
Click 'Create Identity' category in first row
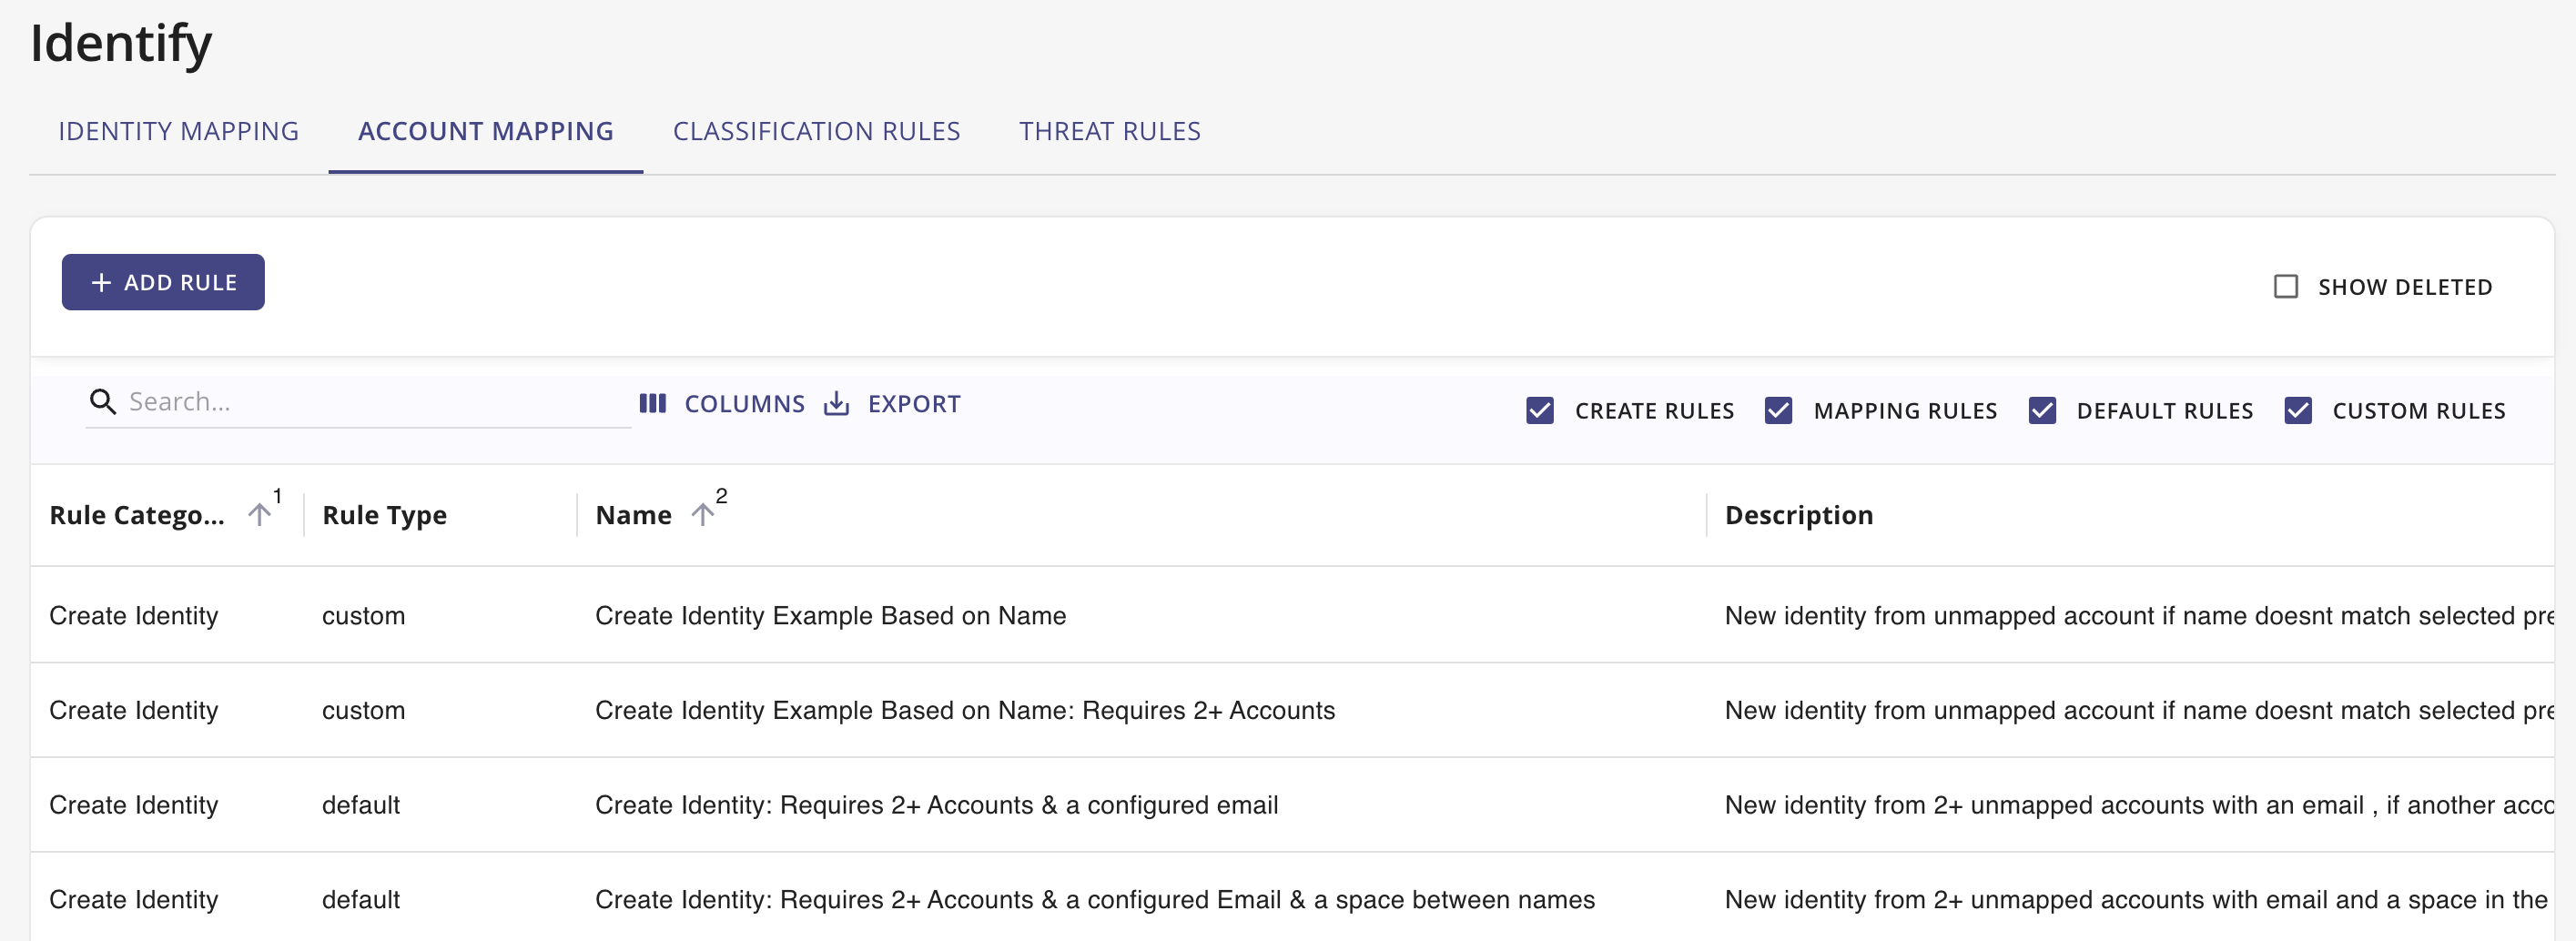click(134, 616)
